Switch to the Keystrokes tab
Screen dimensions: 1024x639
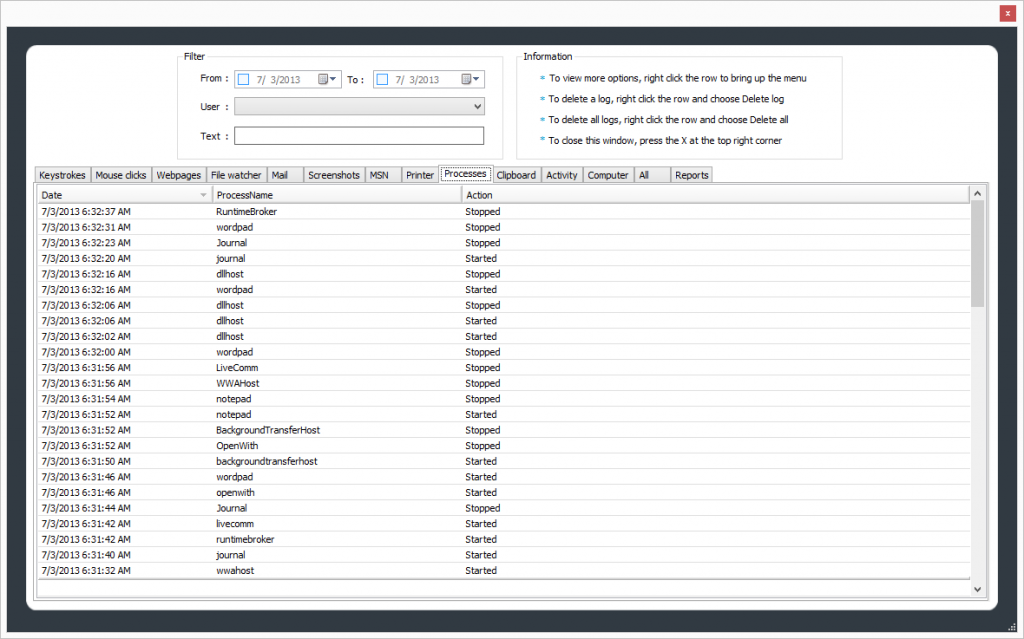click(x=63, y=175)
